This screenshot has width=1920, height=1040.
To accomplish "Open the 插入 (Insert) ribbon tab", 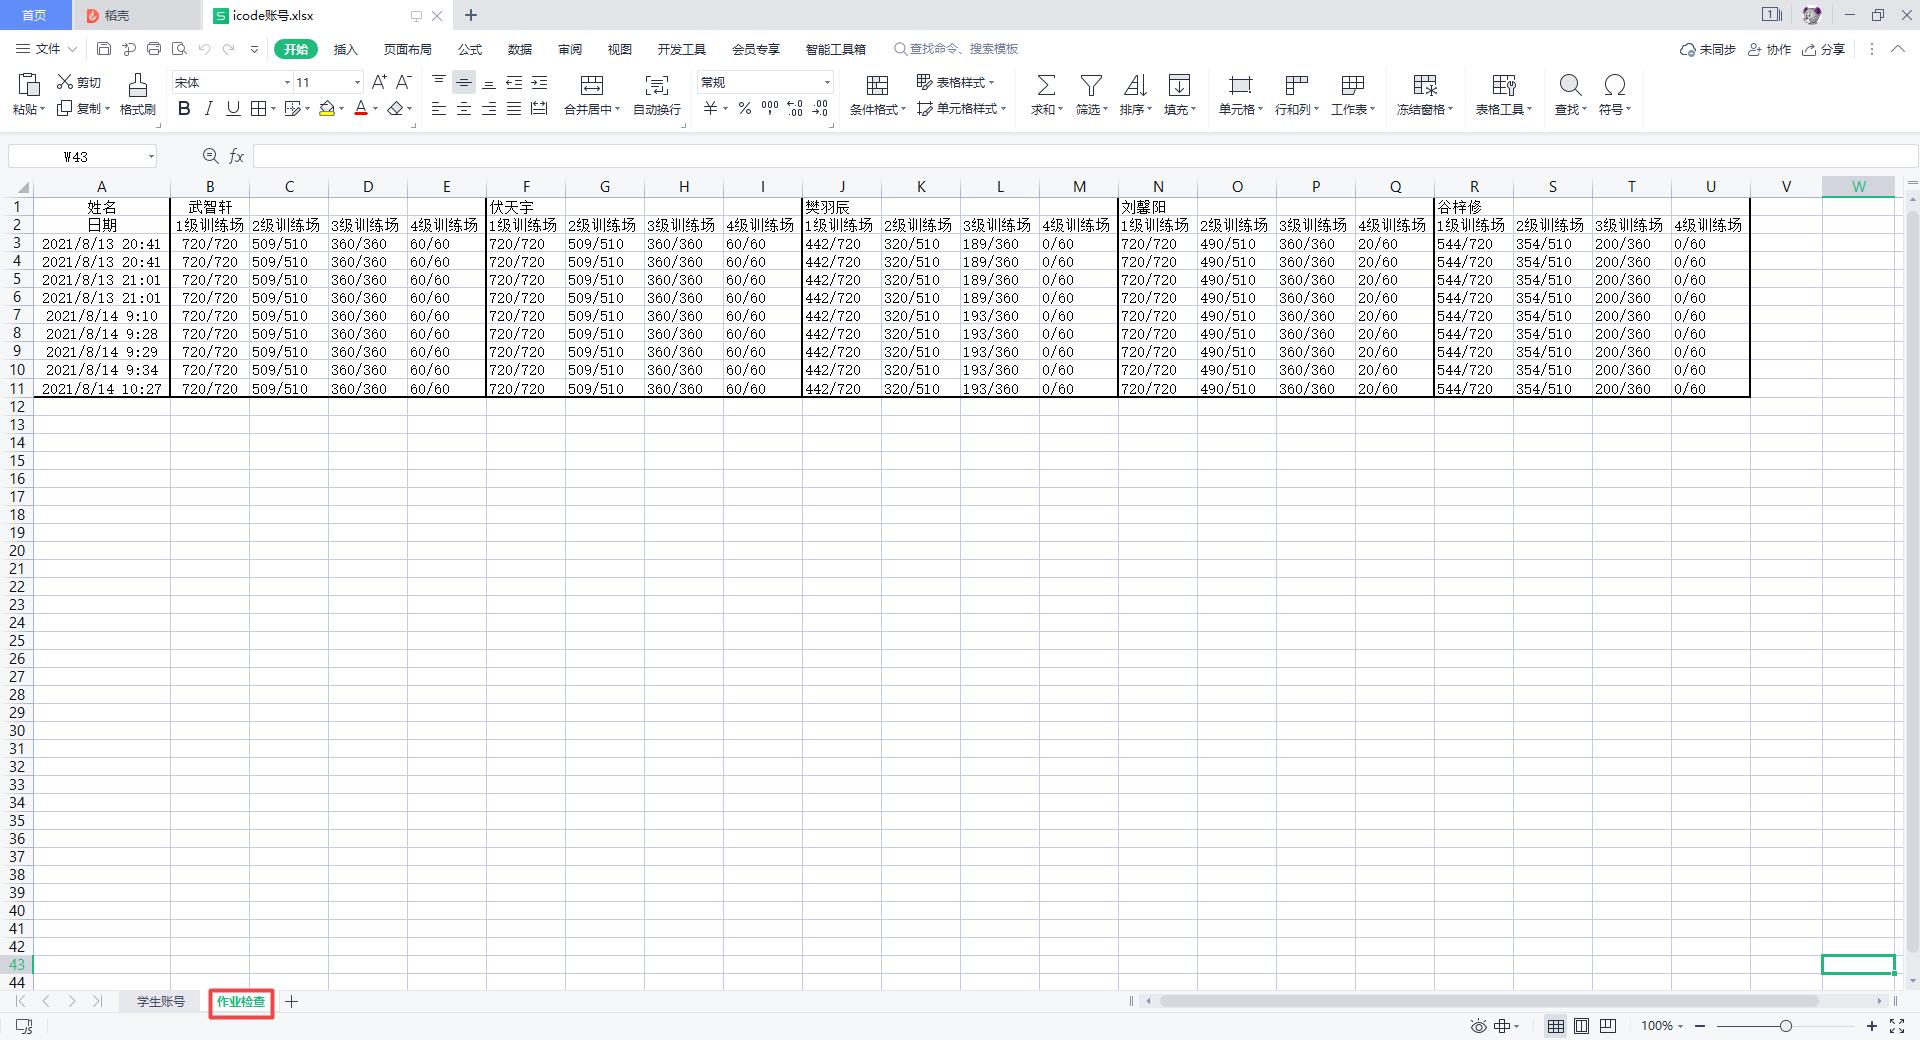I will [345, 49].
